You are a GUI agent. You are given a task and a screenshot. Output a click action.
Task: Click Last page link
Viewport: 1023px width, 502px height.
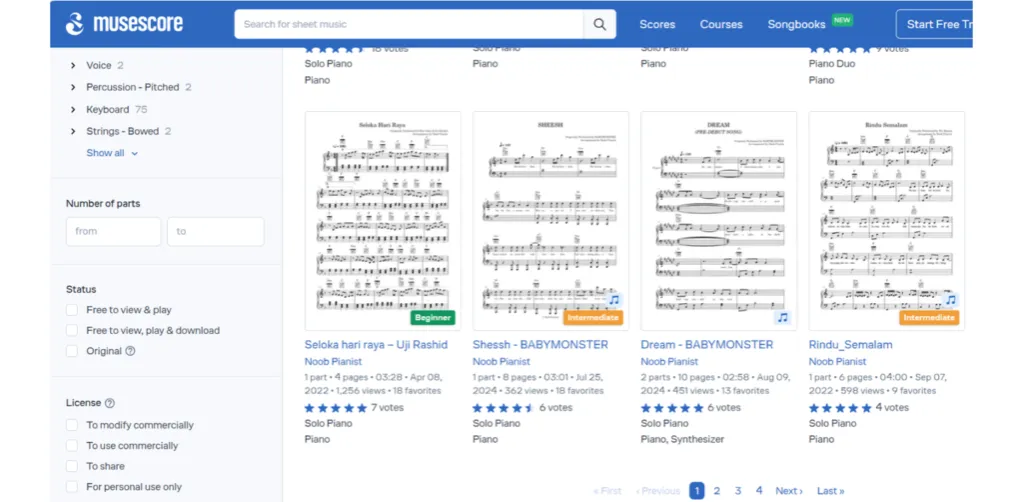pos(831,491)
